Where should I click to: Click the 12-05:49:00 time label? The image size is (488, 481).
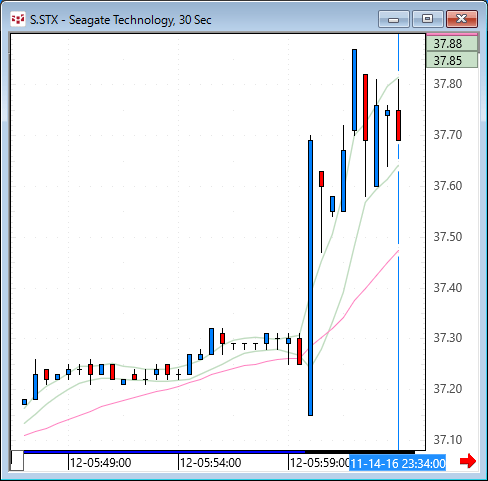coord(100,463)
